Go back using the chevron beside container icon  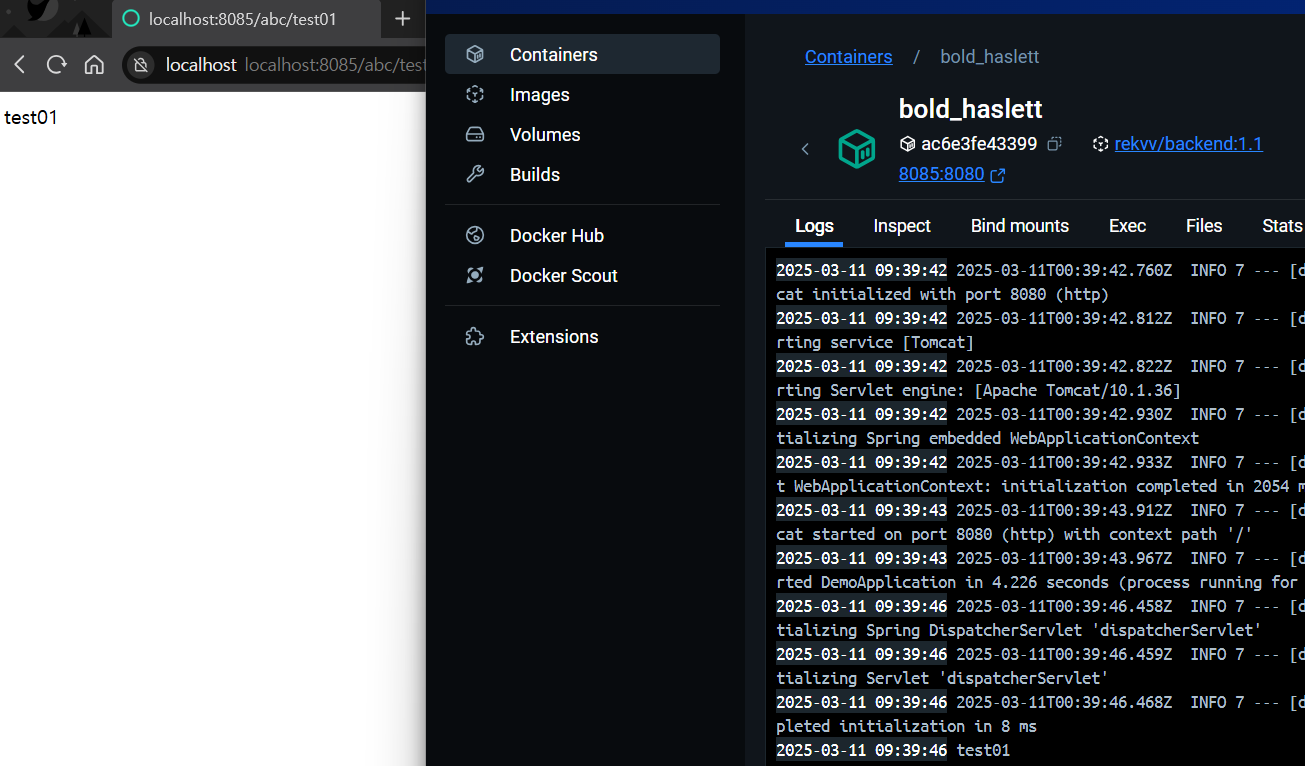tap(805, 149)
